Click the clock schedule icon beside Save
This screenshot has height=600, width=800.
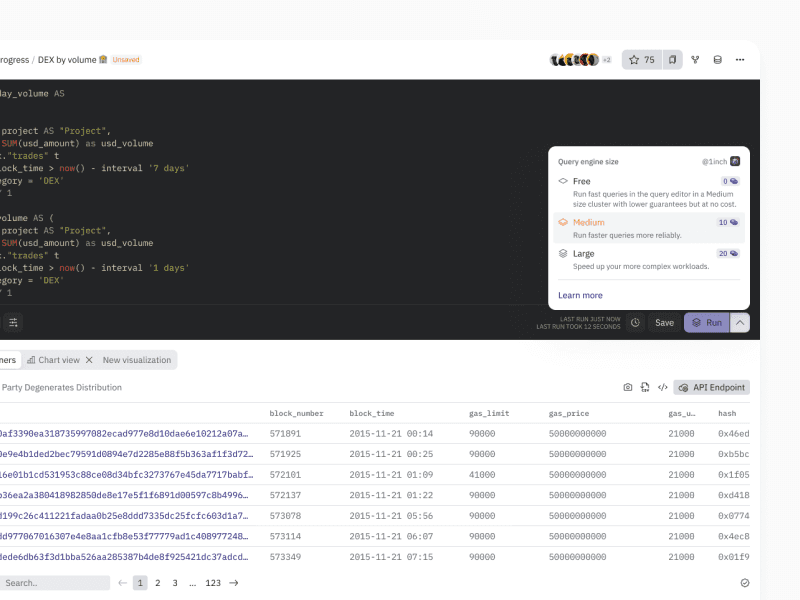(635, 323)
